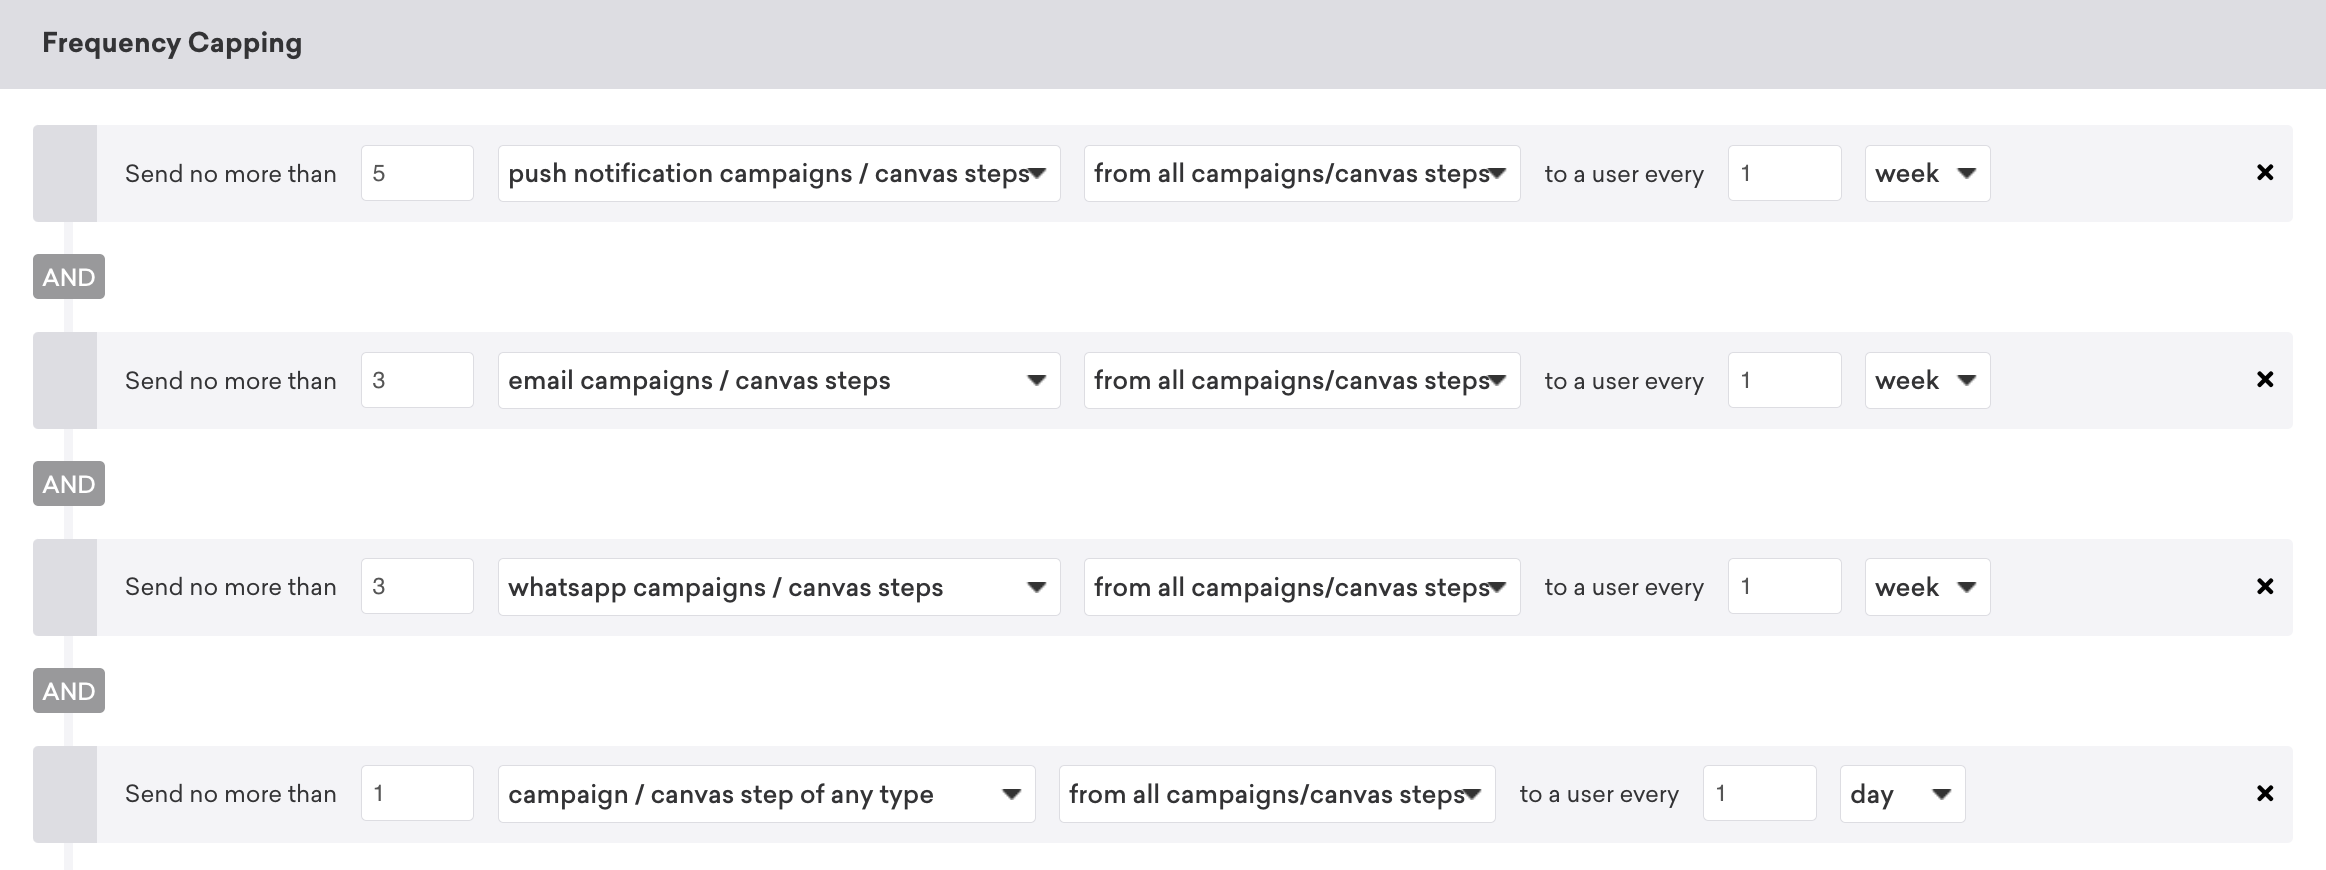Click the first AND connector badge
Screen dimensions: 2326x870
[x=69, y=277]
